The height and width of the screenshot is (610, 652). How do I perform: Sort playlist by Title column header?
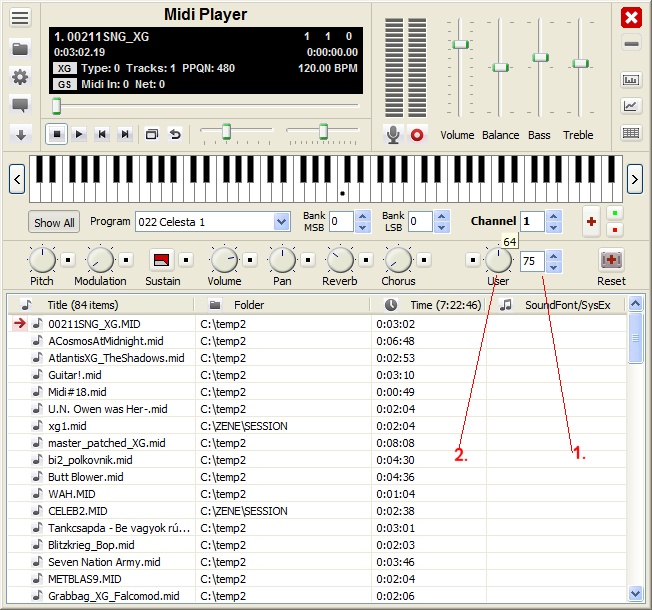coord(101,305)
